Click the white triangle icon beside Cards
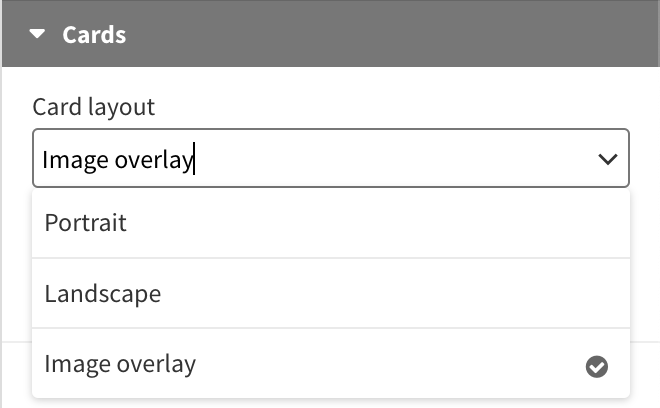Image resolution: width=660 pixels, height=408 pixels. tap(37, 34)
